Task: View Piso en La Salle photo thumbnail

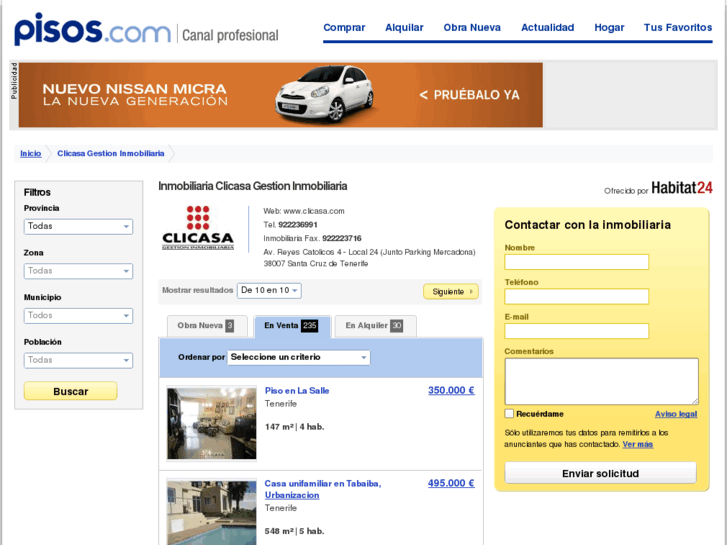Action: pos(211,423)
